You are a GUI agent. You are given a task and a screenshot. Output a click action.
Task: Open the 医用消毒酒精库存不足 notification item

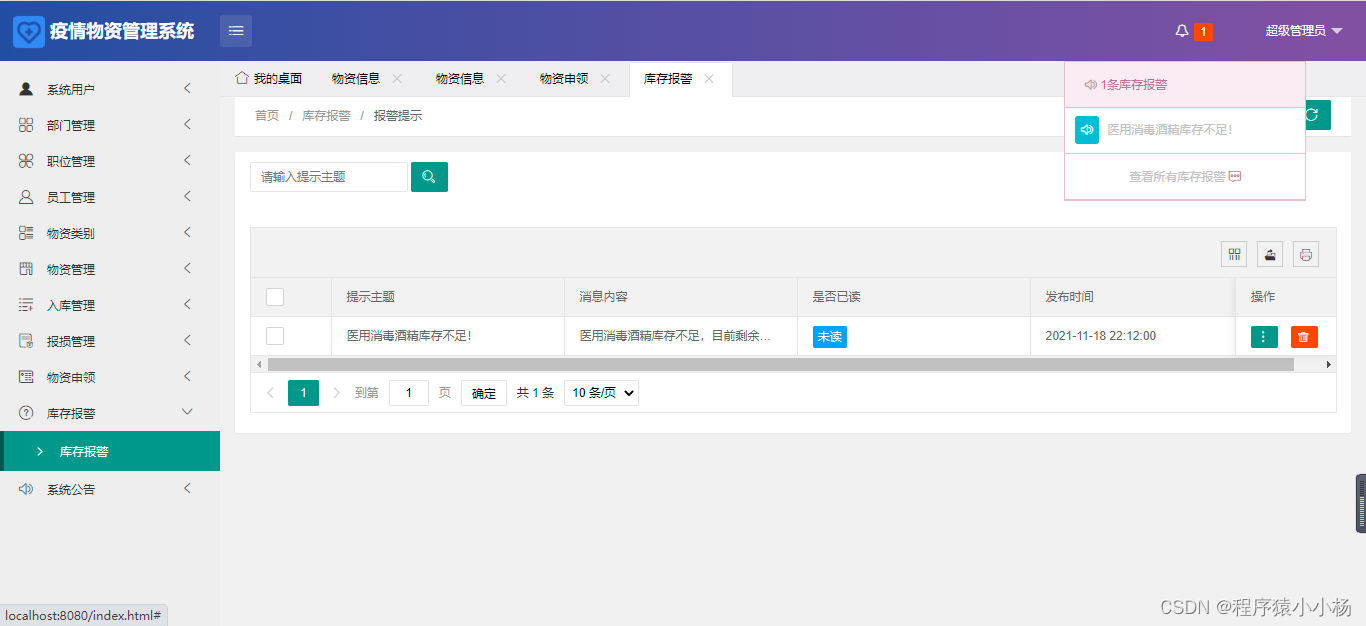(1185, 130)
